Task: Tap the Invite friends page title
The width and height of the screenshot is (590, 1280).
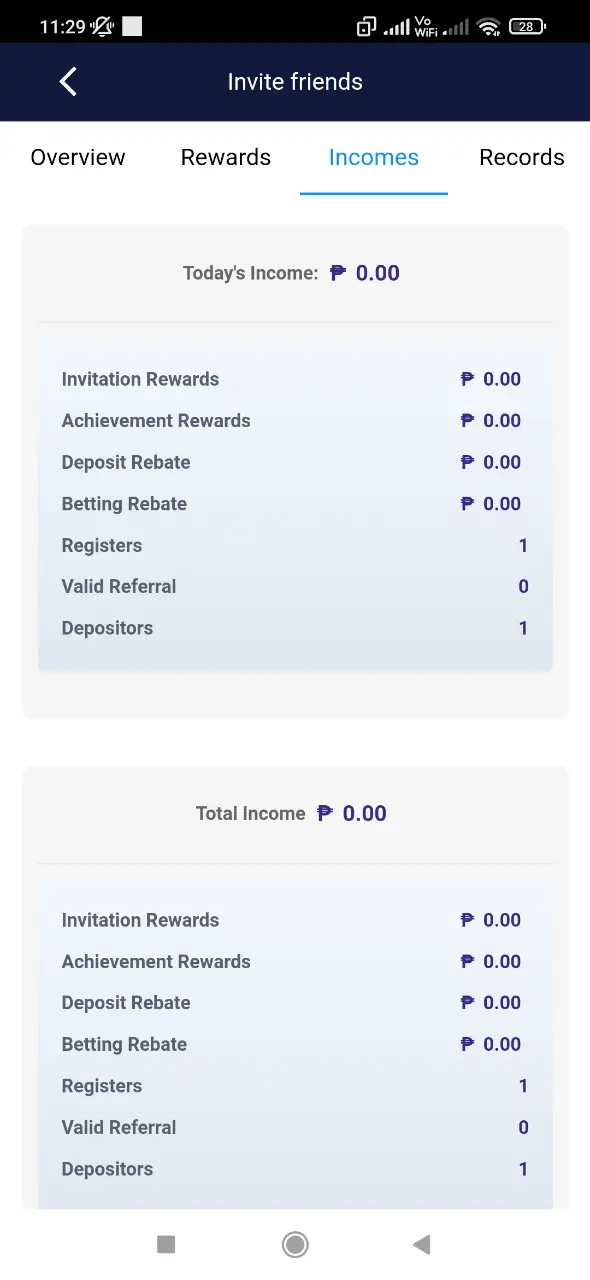Action: click(295, 82)
